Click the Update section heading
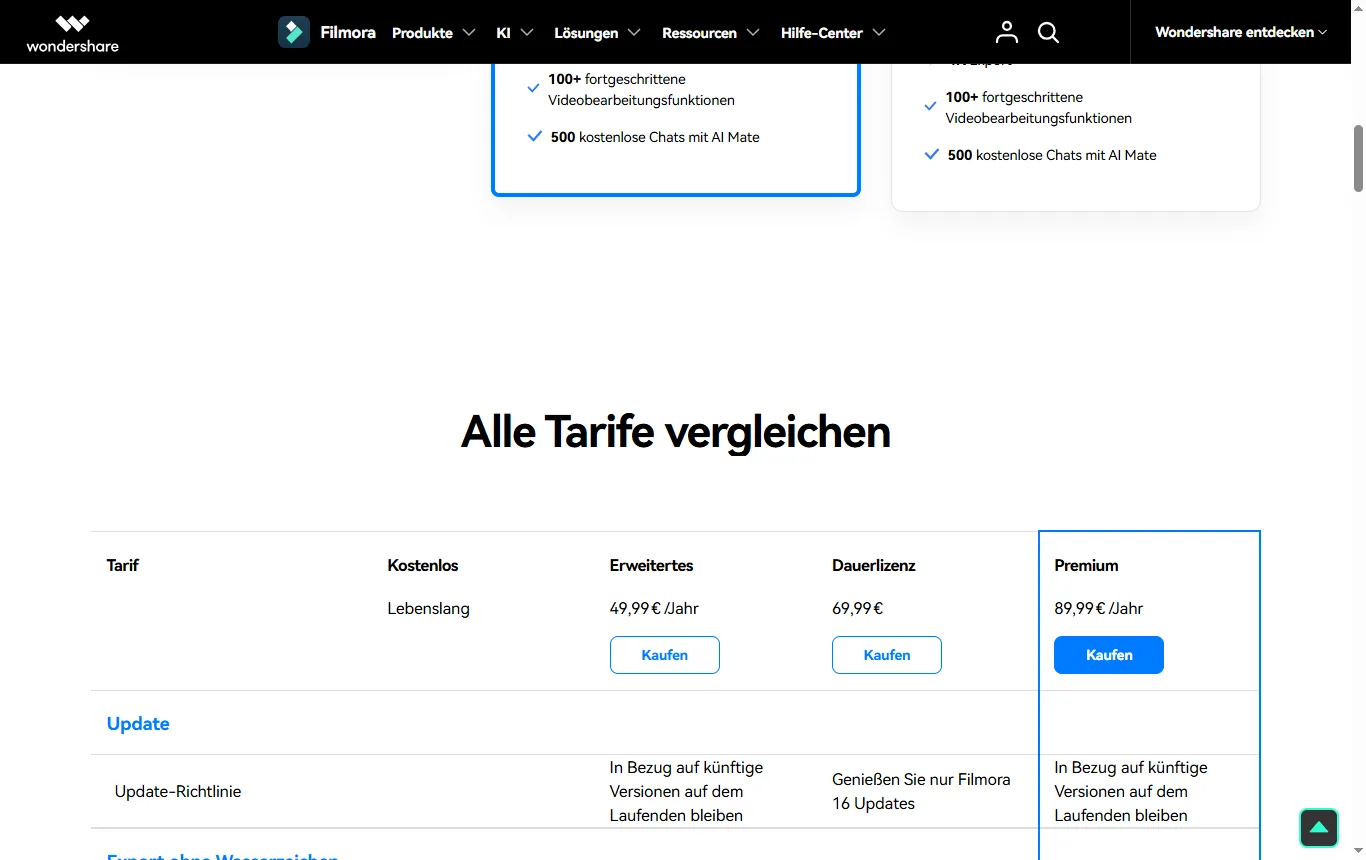Viewport: 1366px width, 860px height. [x=138, y=724]
